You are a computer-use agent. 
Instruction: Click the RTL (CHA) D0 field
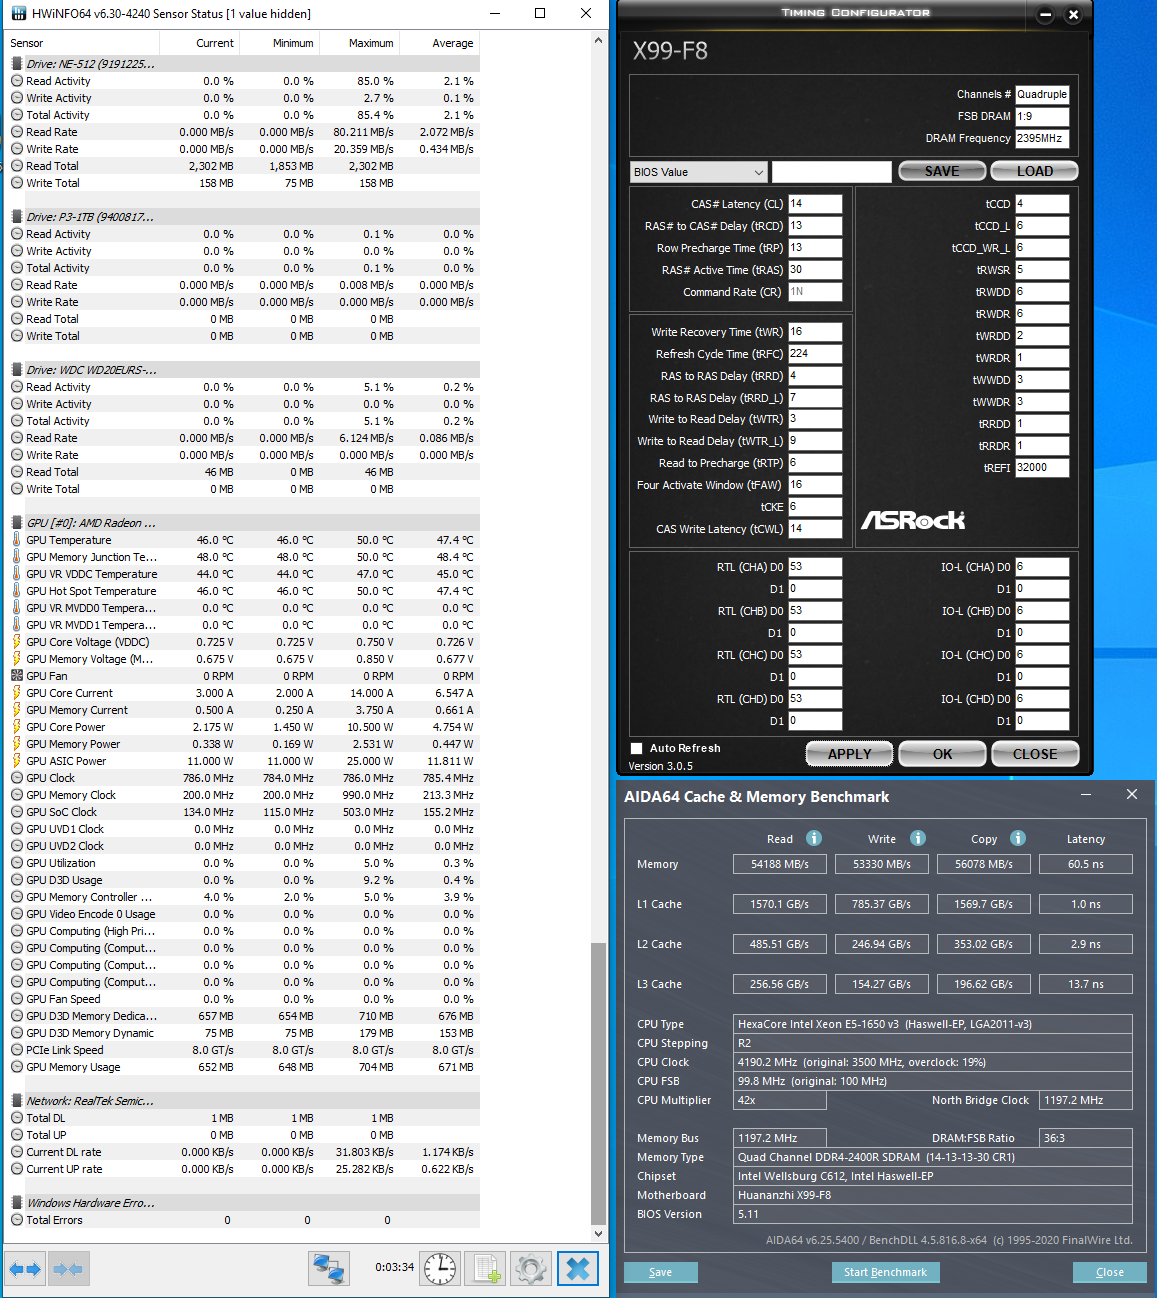(815, 567)
